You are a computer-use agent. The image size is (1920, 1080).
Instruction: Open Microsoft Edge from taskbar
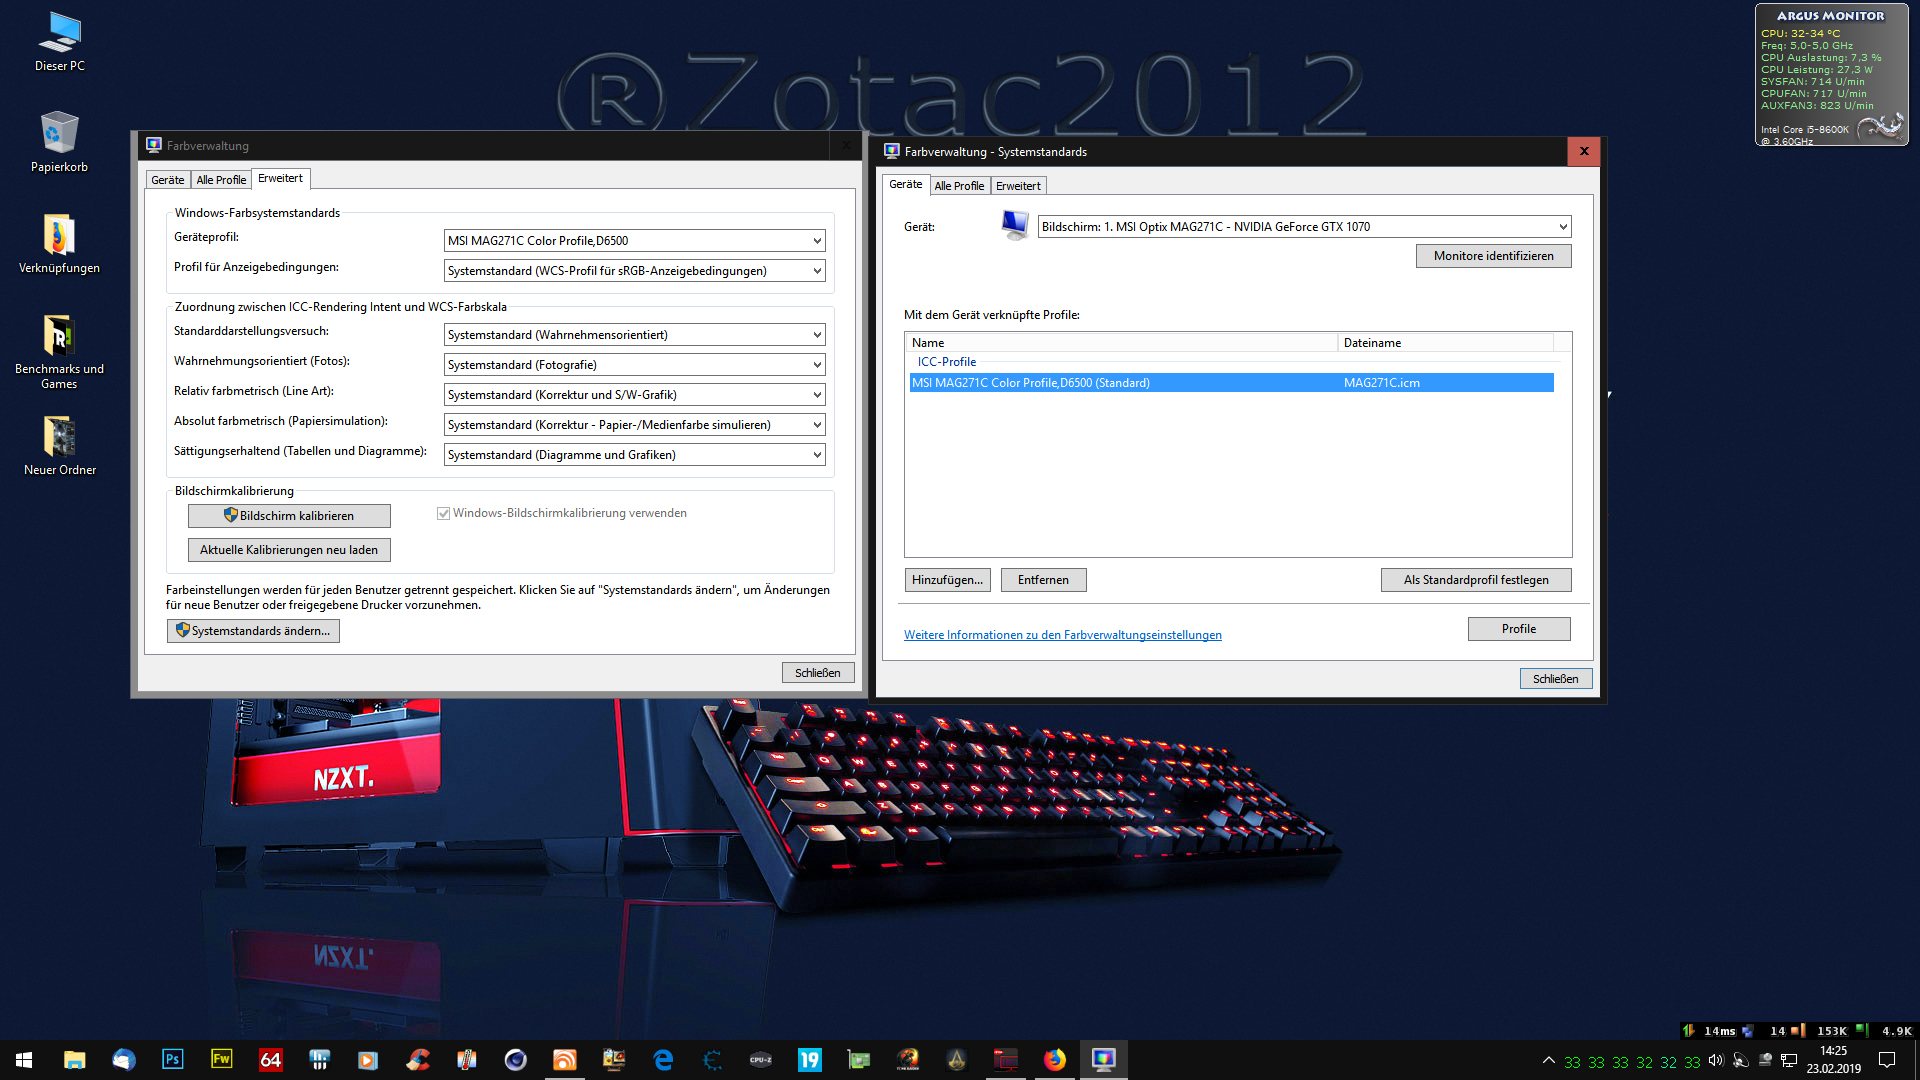click(662, 1059)
